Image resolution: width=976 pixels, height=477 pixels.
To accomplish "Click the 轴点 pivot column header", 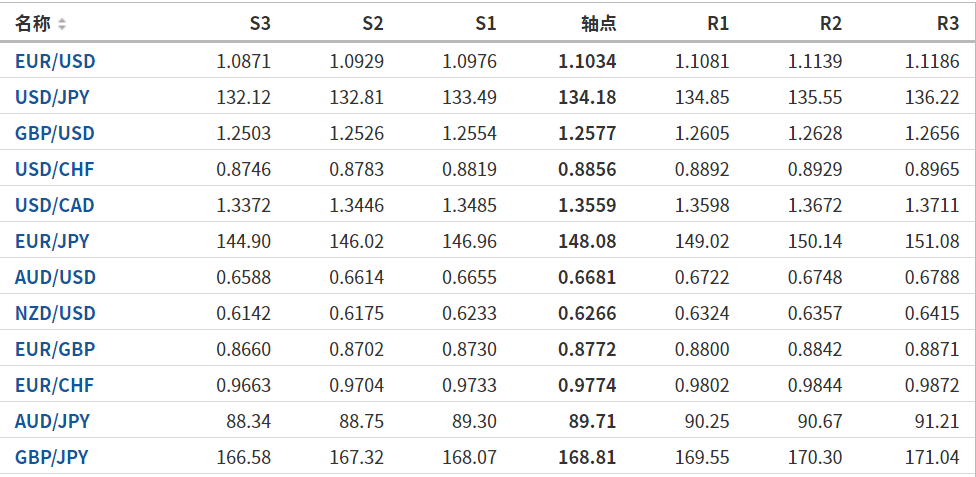I will 598,23.
